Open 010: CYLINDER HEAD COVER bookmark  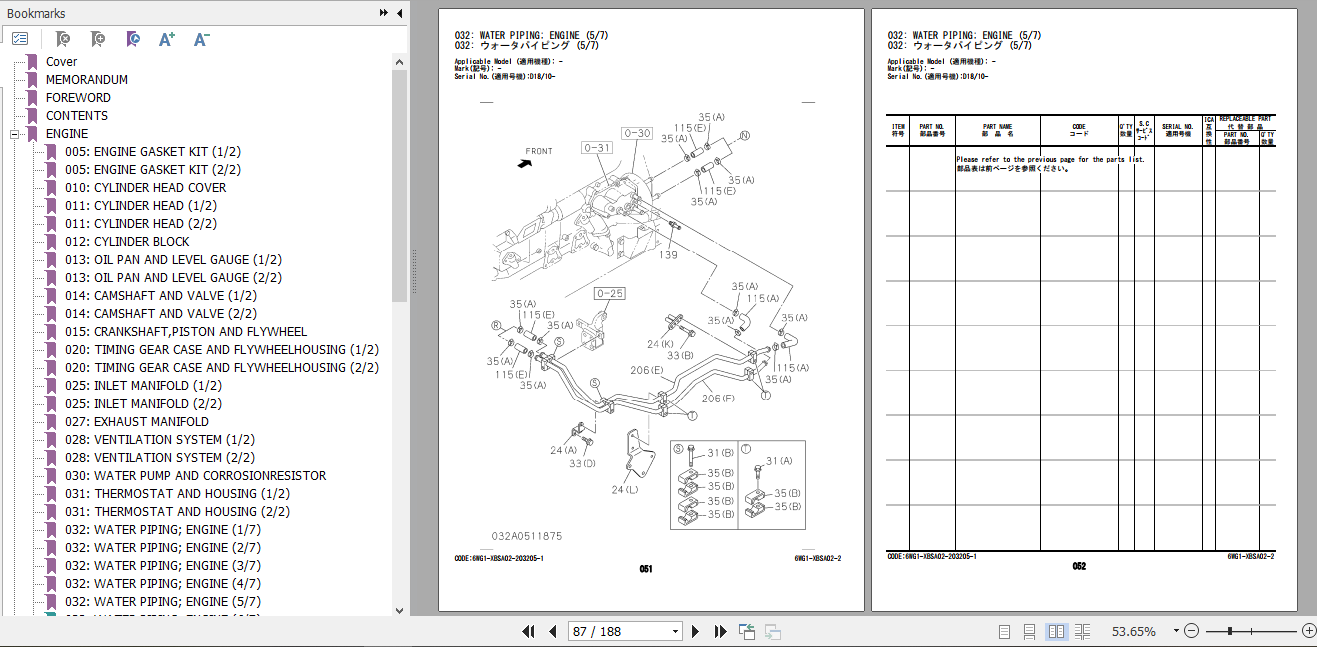point(146,188)
